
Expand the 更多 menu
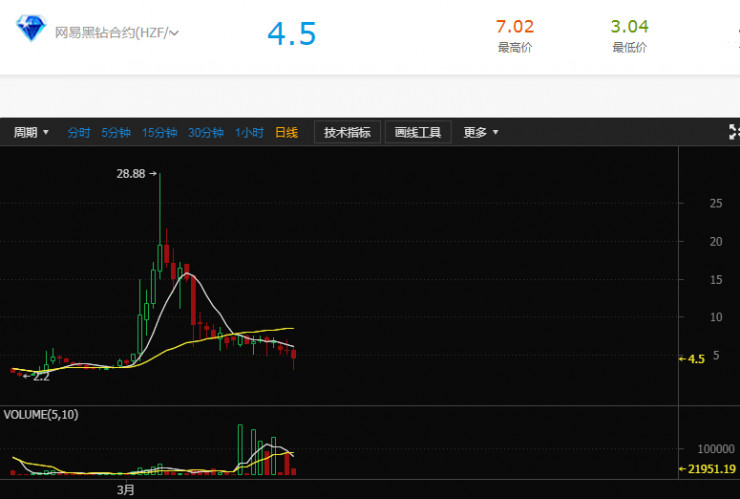point(481,132)
